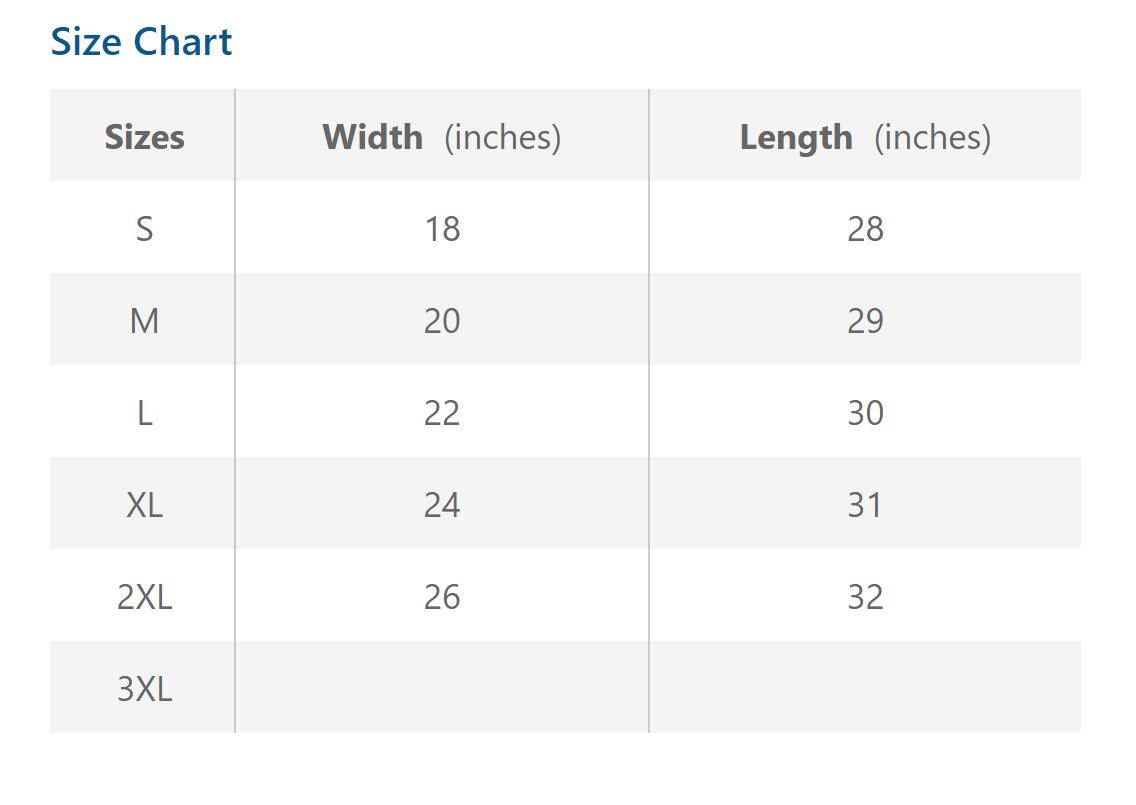The height and width of the screenshot is (805, 1136).
Task: Click the width value 18
Action: click(441, 229)
